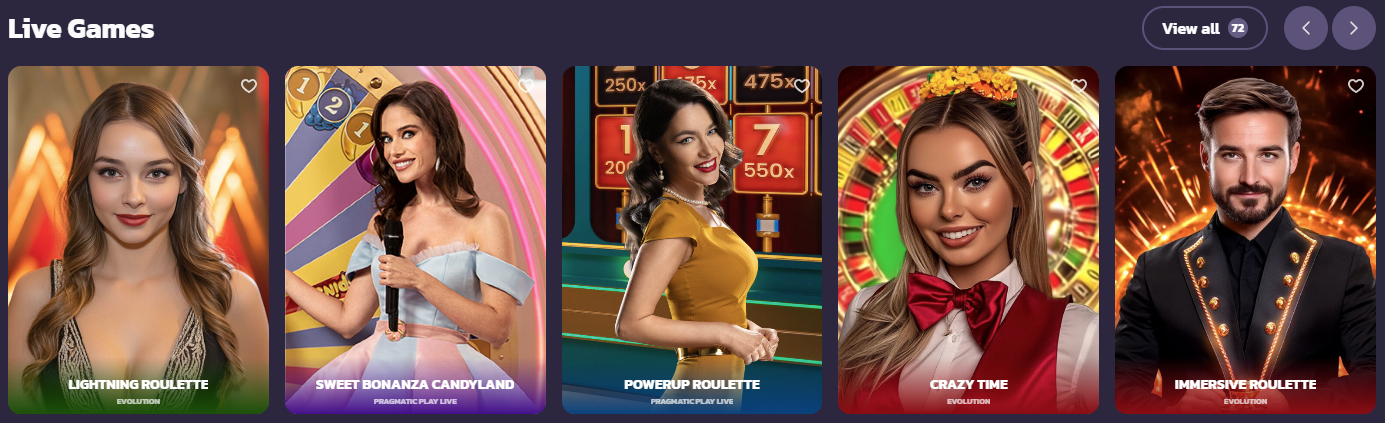Click the Pragmatic Play Live label under Candyland
The height and width of the screenshot is (423, 1385).
[x=415, y=401]
